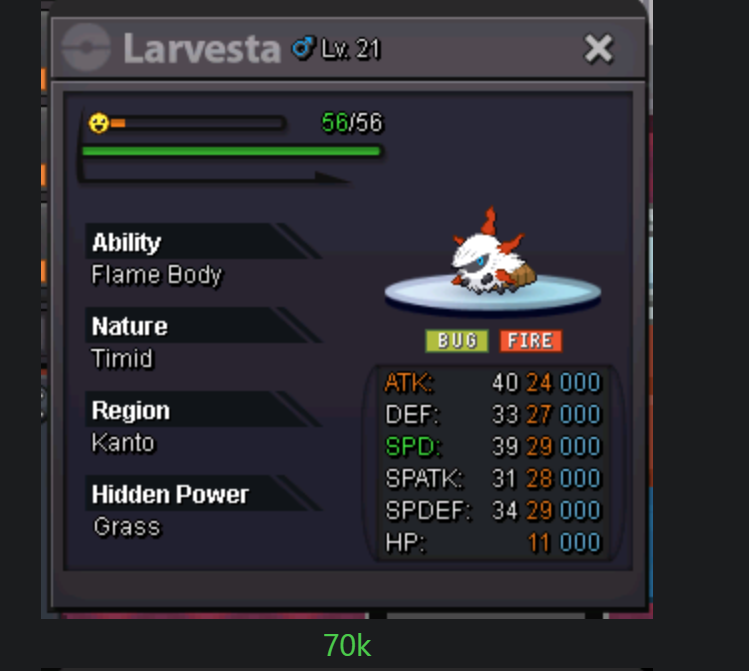Viewport: 749px width, 671px height.
Task: Click the Pokeball icon beside Larvesta's name
Action: tap(86, 48)
